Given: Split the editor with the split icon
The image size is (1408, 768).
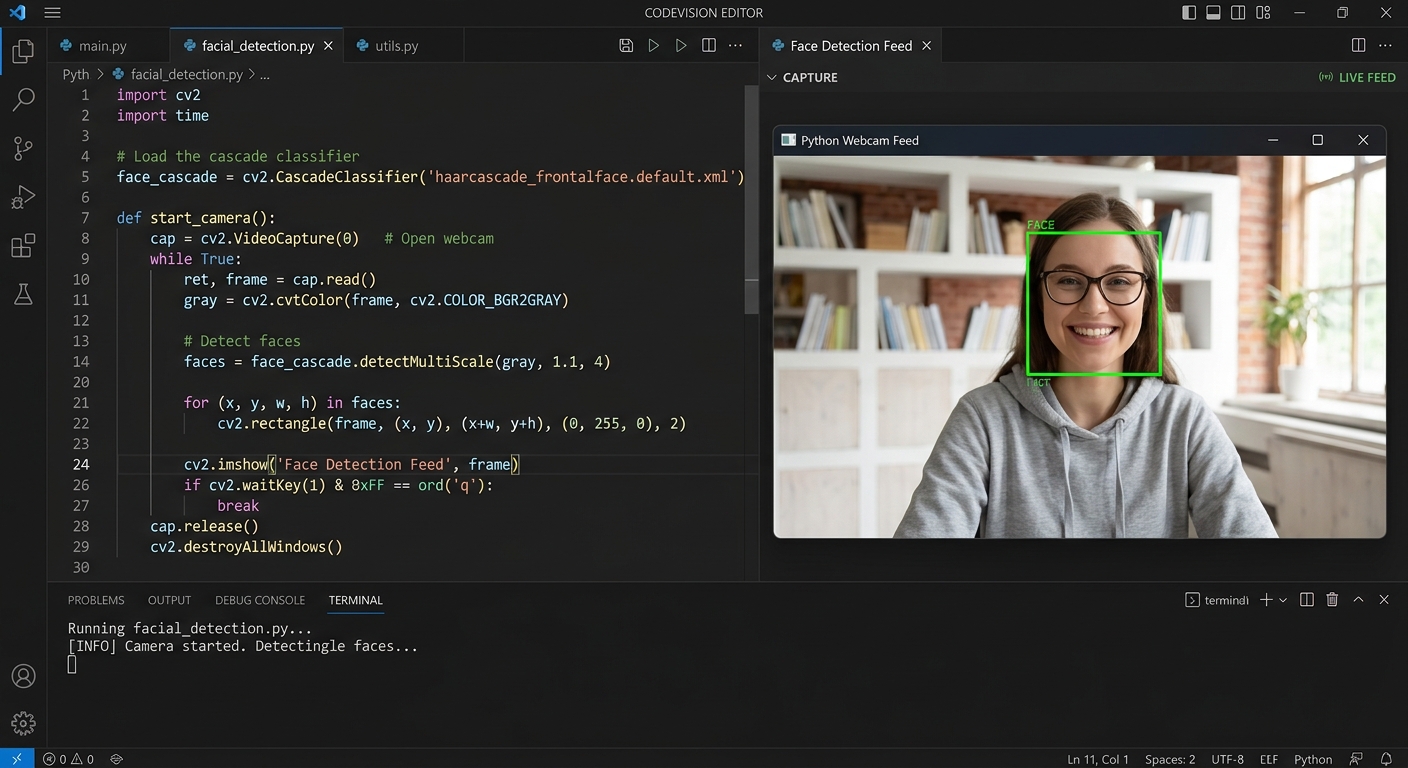Looking at the screenshot, I should pyautogui.click(x=709, y=45).
